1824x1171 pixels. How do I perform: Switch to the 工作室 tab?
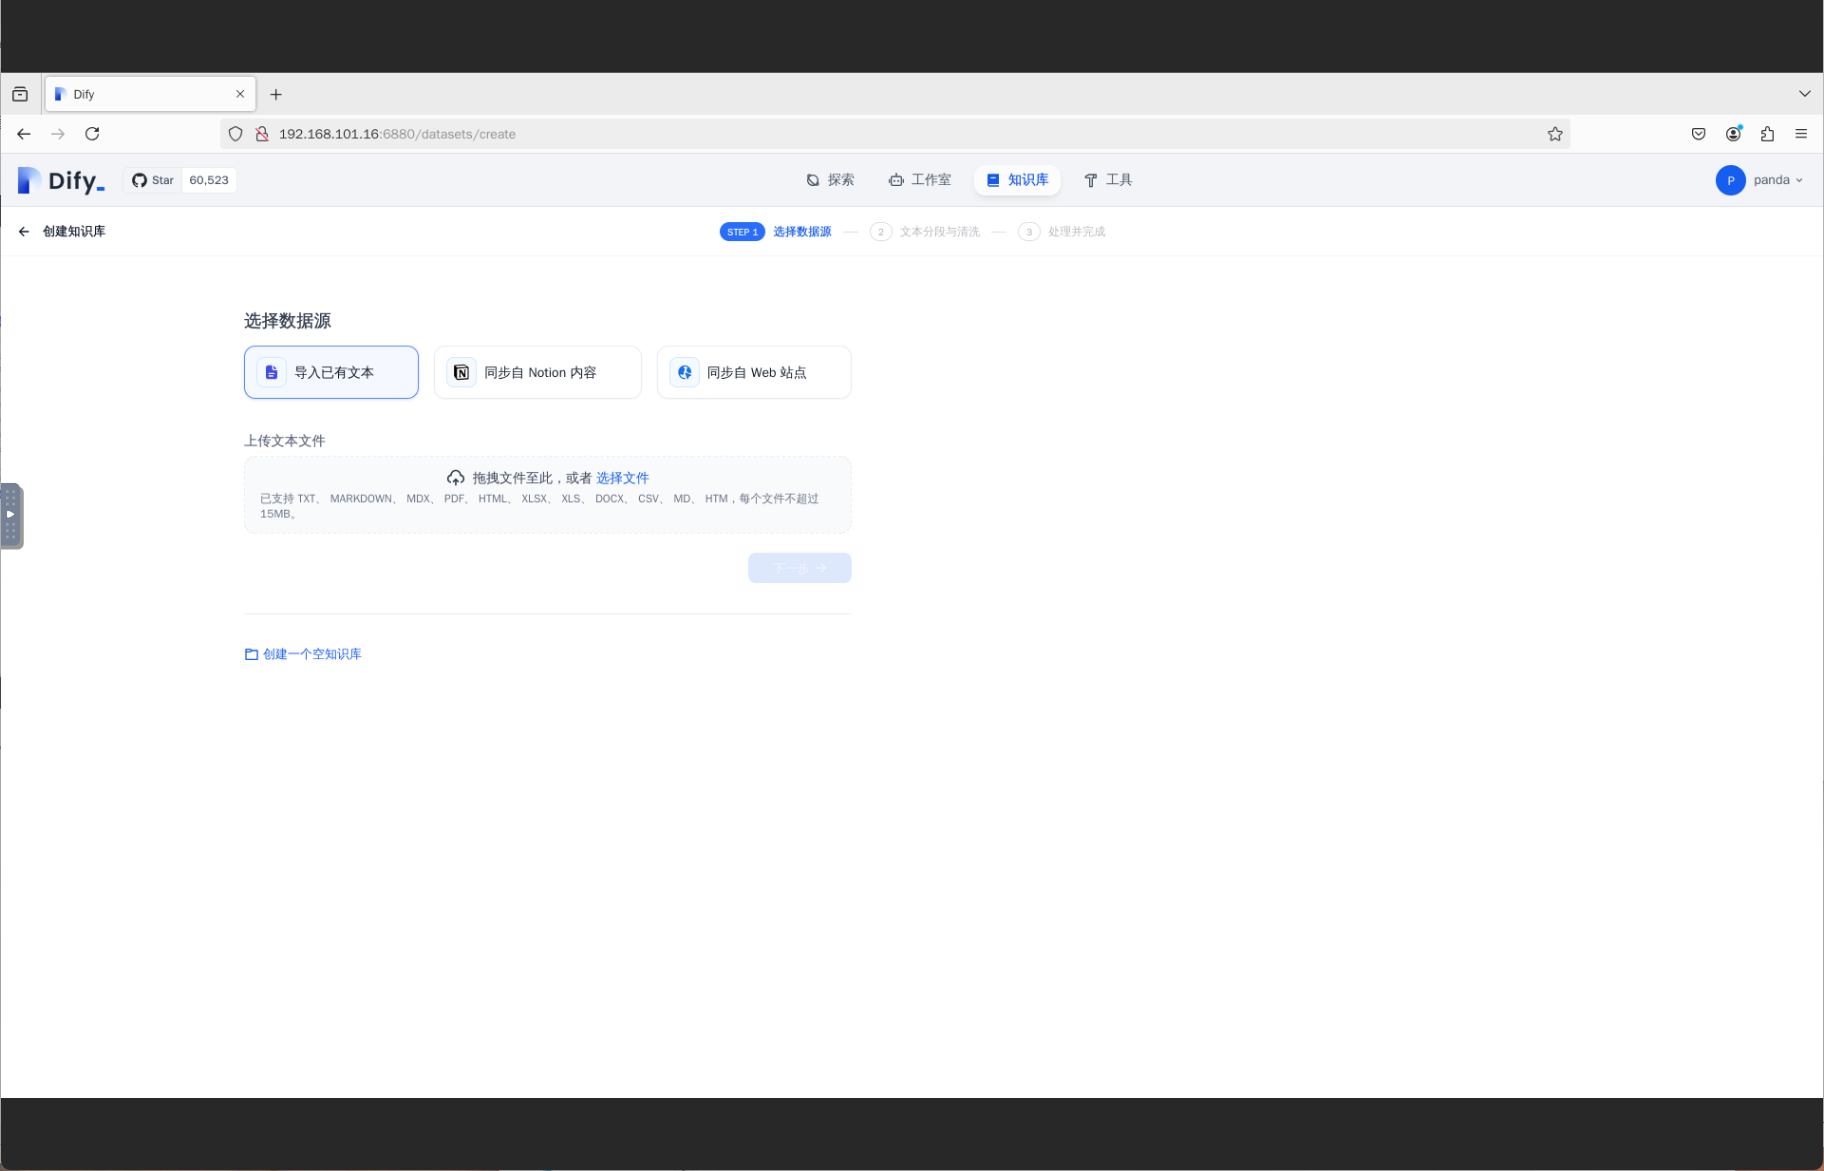click(920, 180)
